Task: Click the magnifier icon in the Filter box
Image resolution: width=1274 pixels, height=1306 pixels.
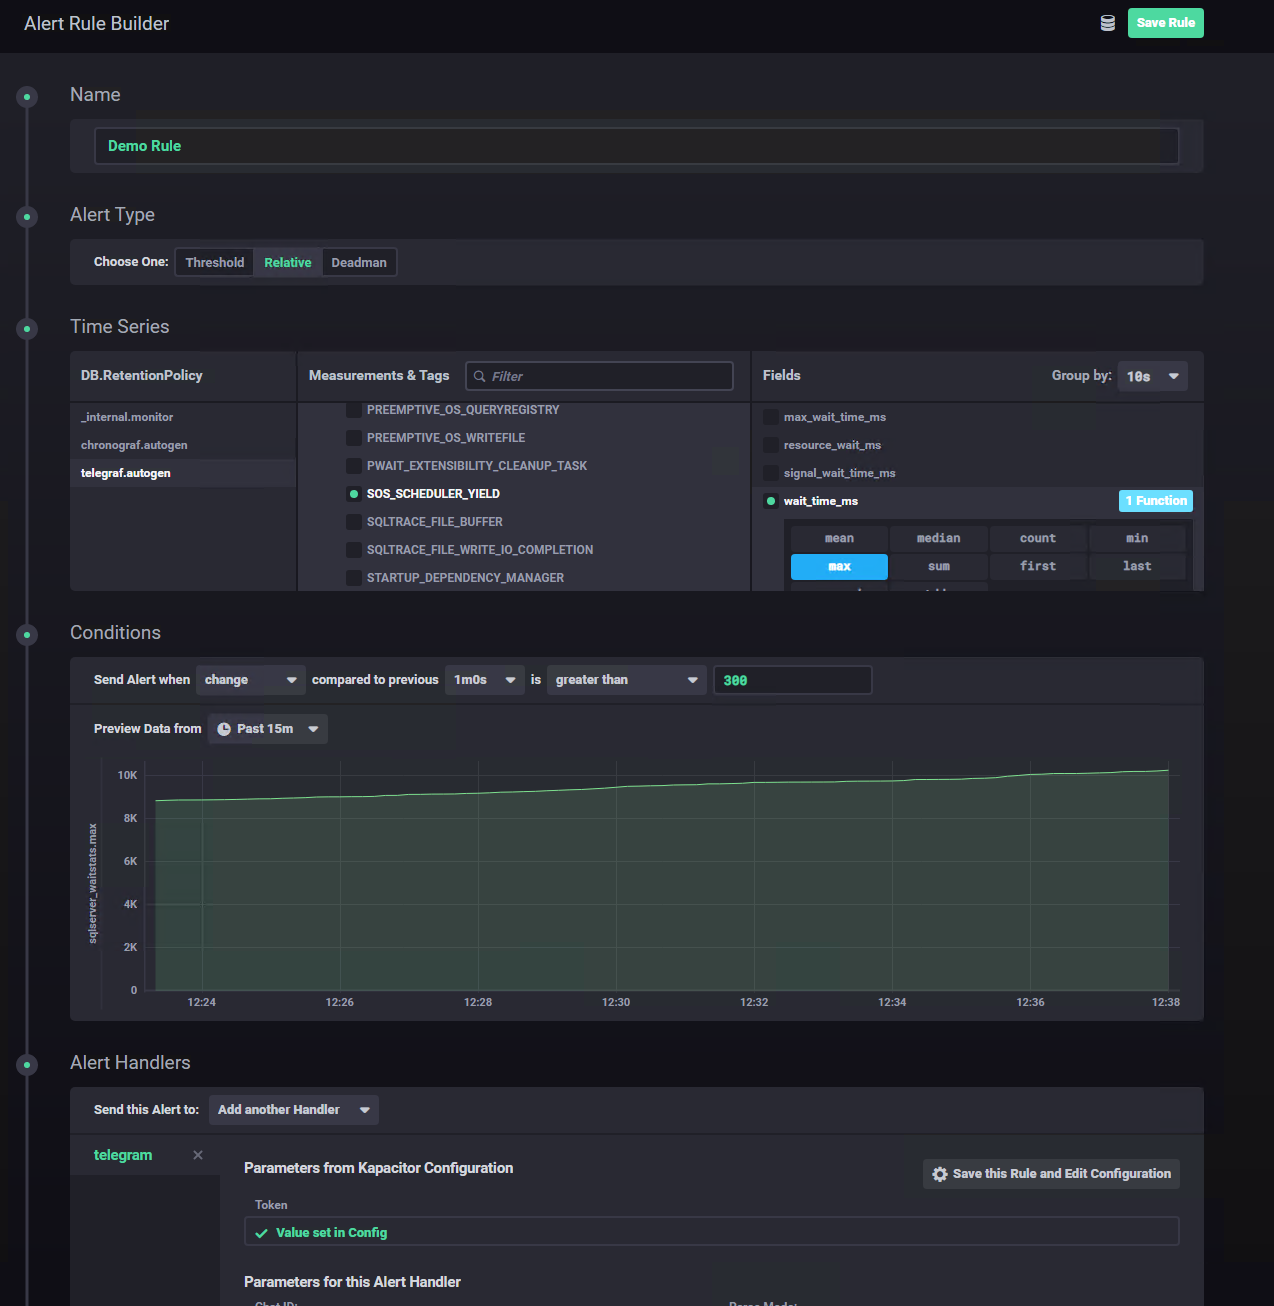Action: [480, 376]
